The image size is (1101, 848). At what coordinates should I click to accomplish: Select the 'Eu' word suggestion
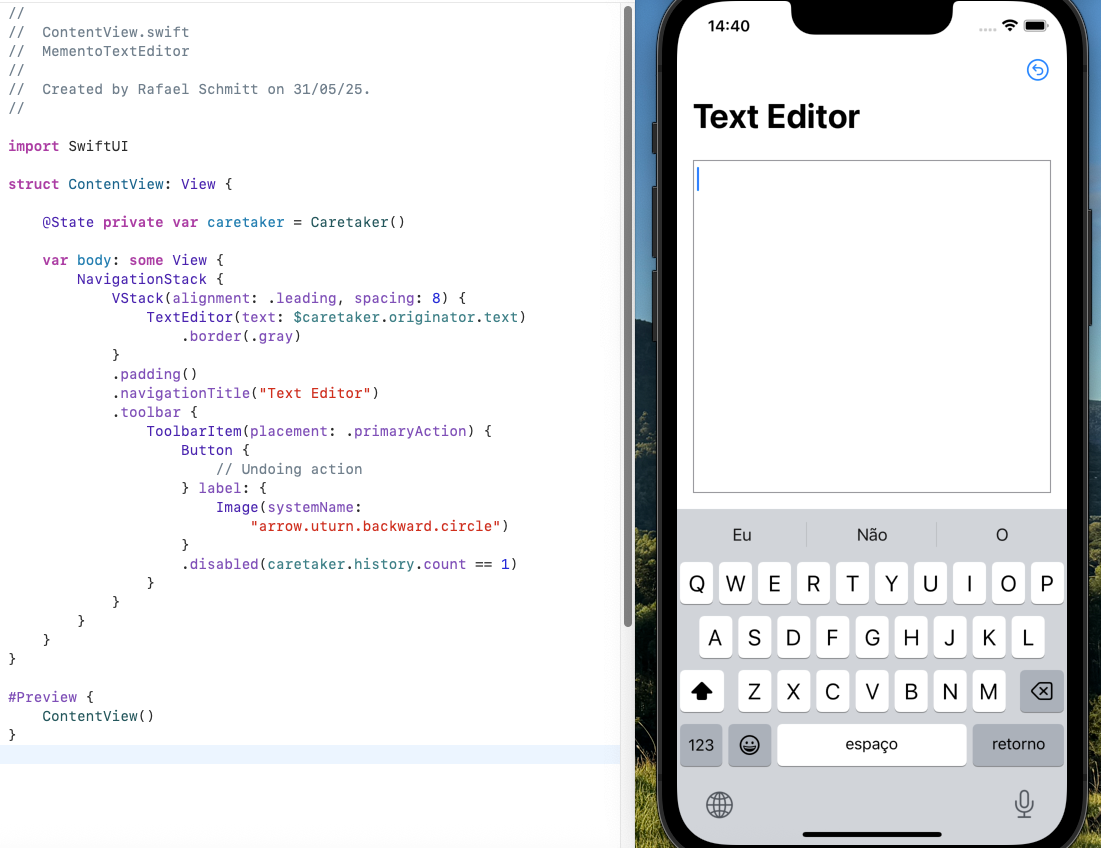(741, 535)
